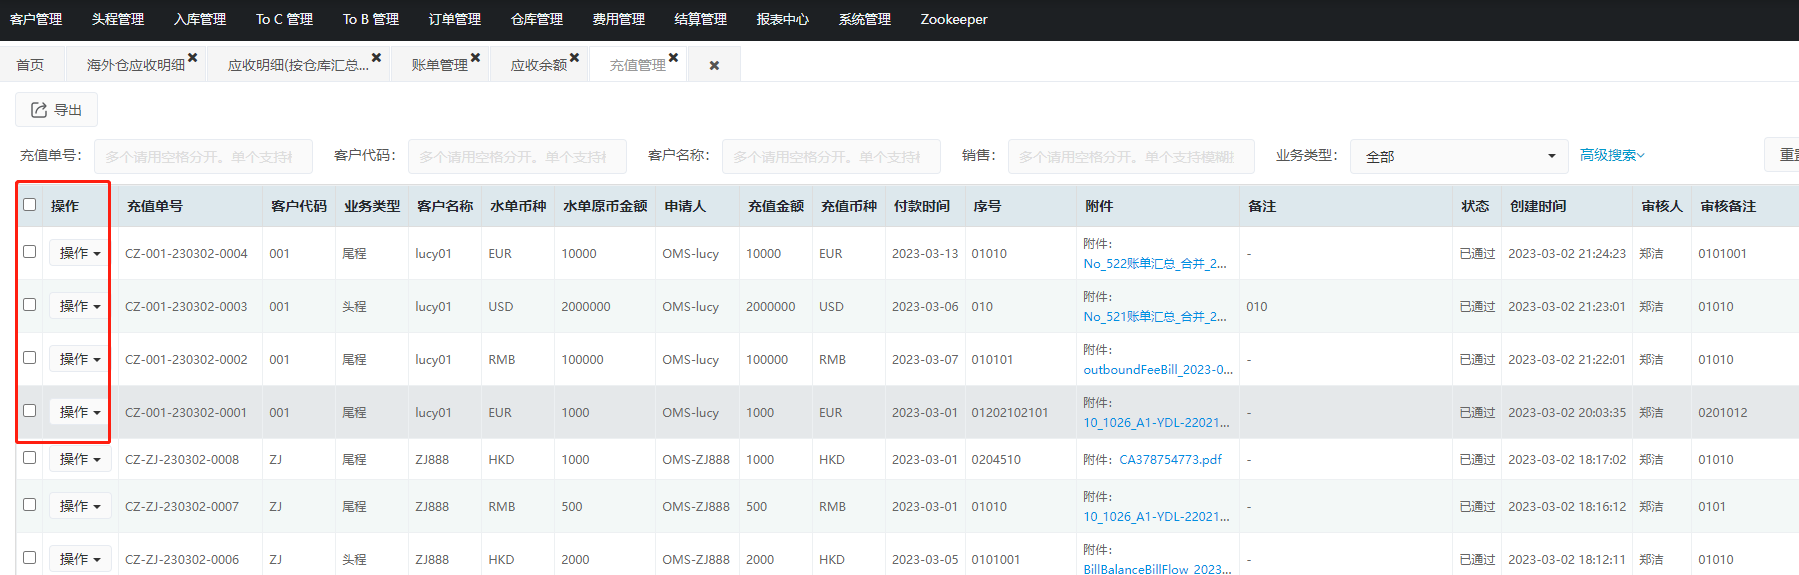The width and height of the screenshot is (1799, 575).
Task: Click 已通过 status in row CZ-ZJ-230302-0008
Action: (x=1477, y=460)
